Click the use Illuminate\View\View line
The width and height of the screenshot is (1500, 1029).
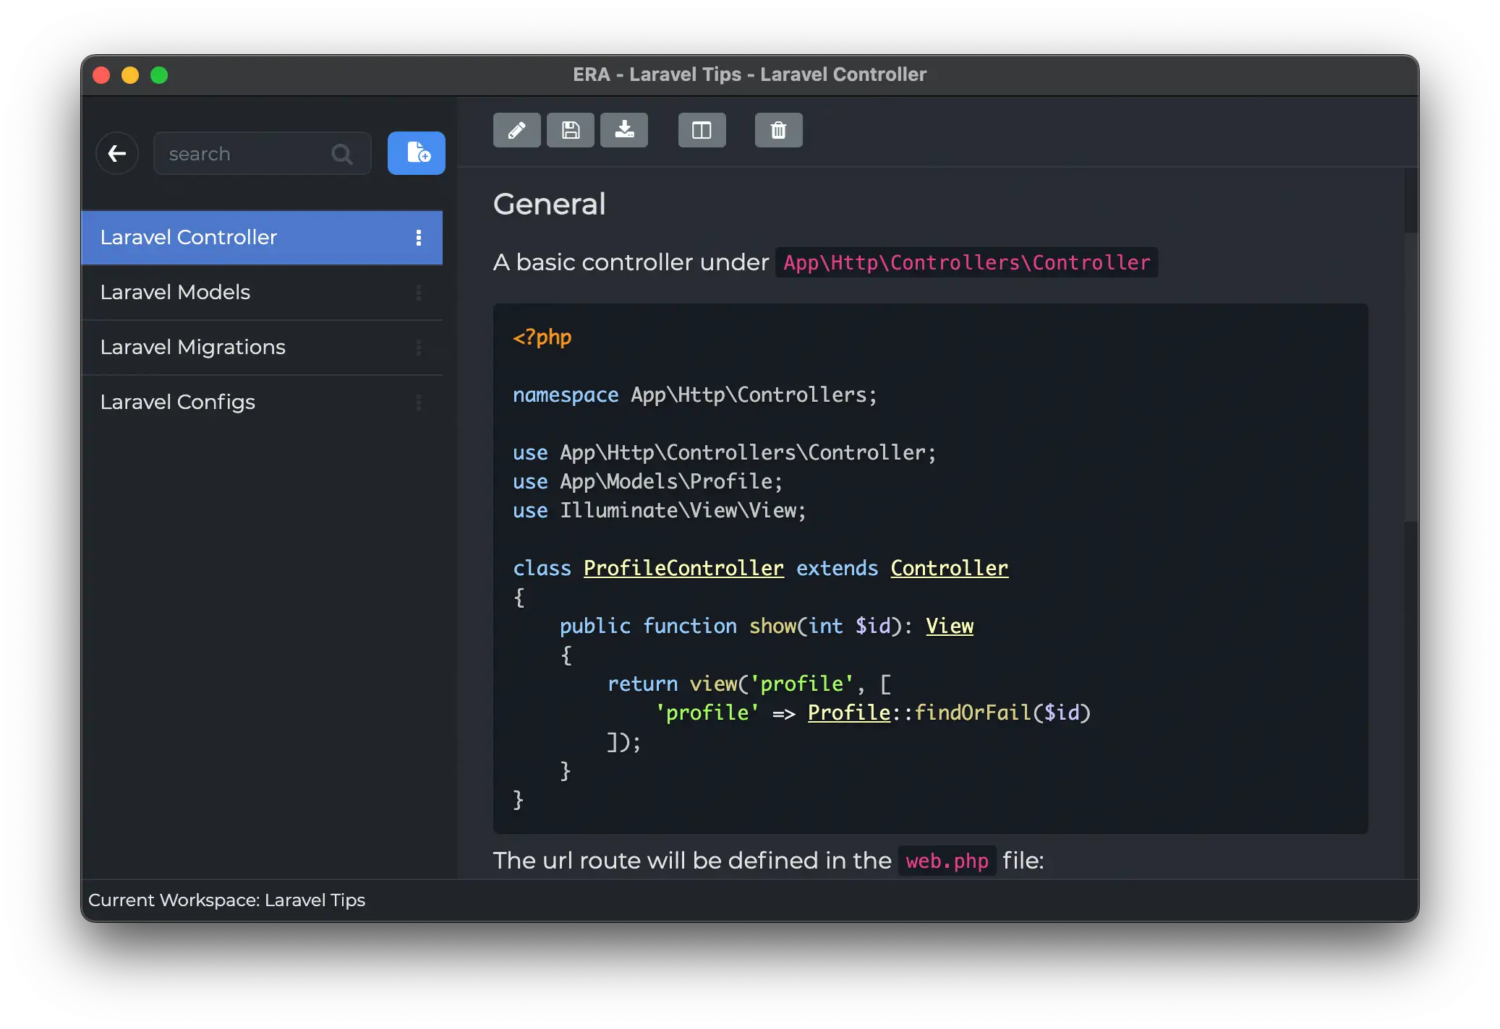659,511
